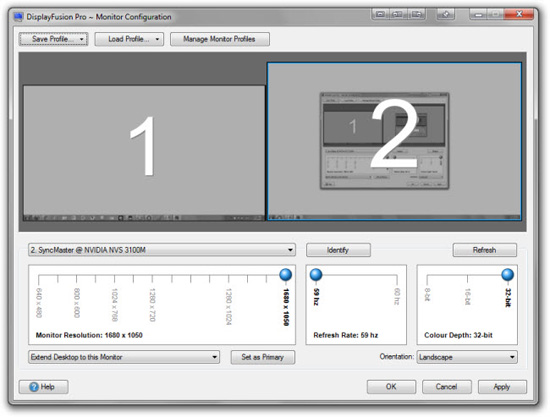Click the Refresh button
The image size is (550, 417).
tap(484, 250)
